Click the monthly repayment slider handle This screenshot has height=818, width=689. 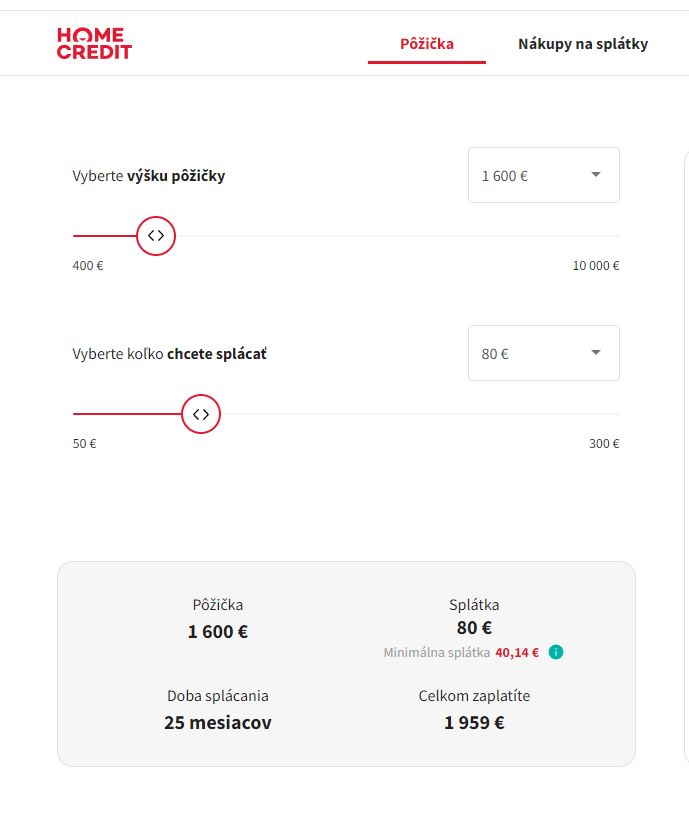(201, 414)
